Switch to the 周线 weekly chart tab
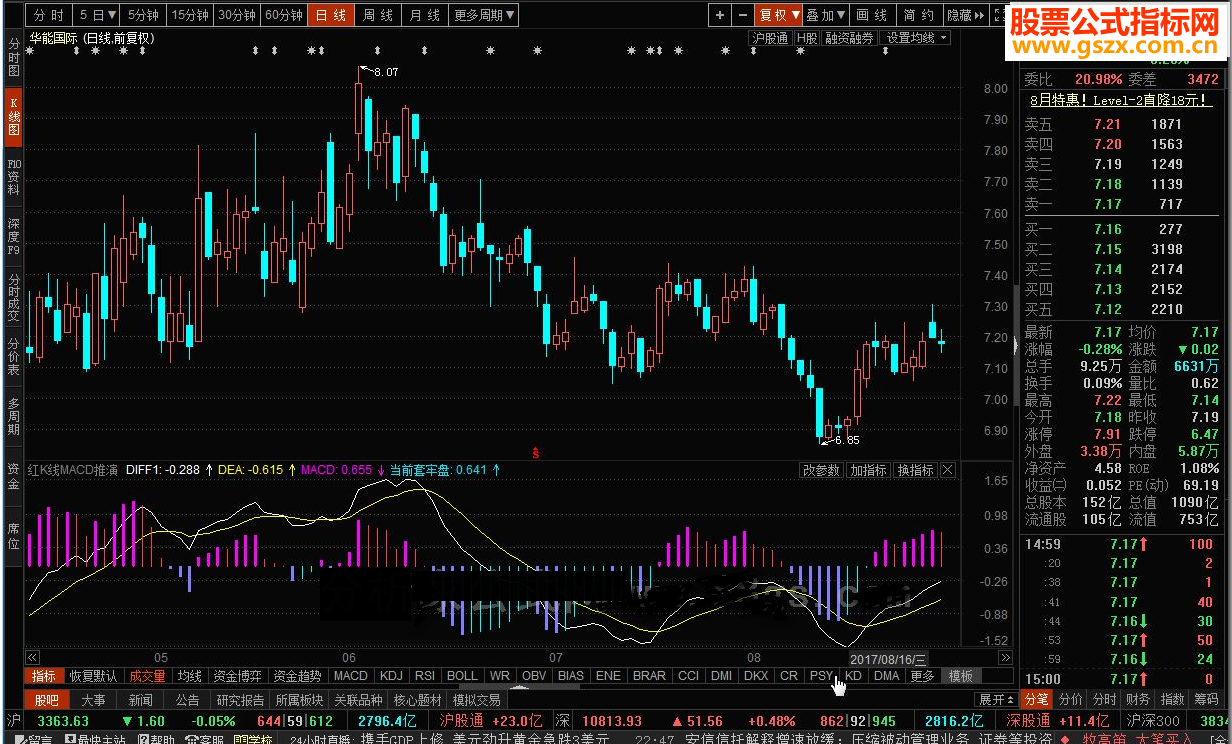This screenshot has width=1232, height=744. [379, 14]
